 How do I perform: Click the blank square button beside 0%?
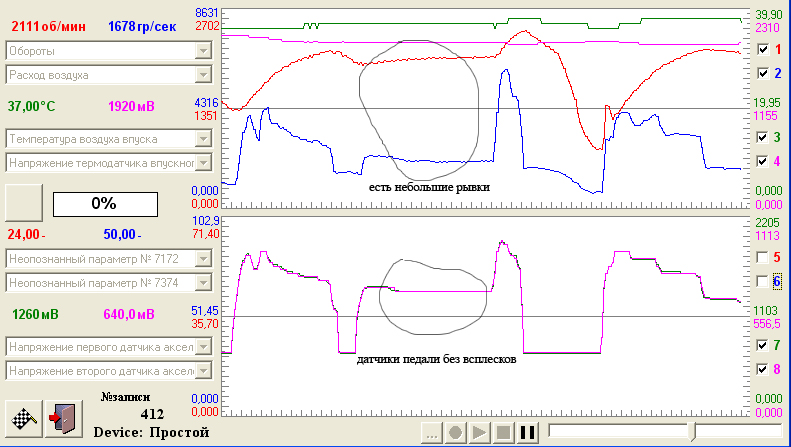tap(24, 203)
